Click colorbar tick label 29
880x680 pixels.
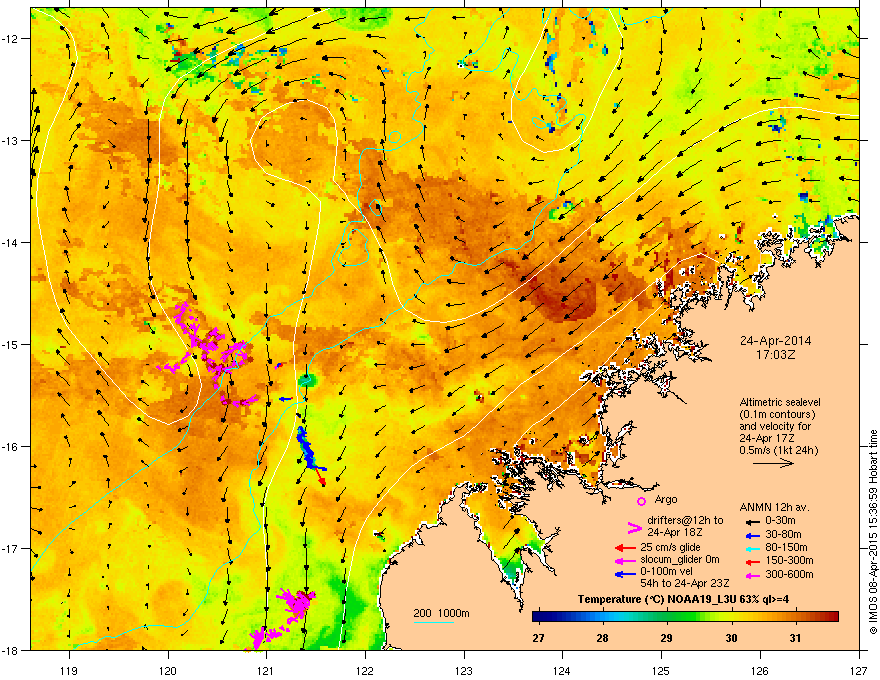666,638
